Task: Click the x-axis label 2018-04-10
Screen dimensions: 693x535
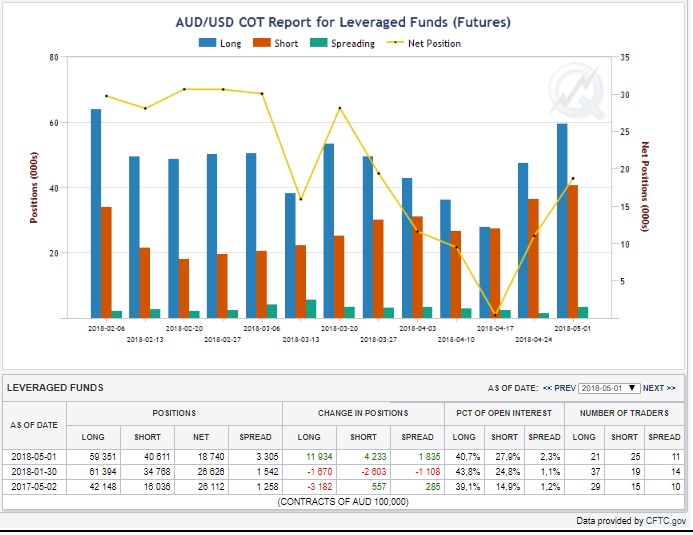Action: click(456, 339)
